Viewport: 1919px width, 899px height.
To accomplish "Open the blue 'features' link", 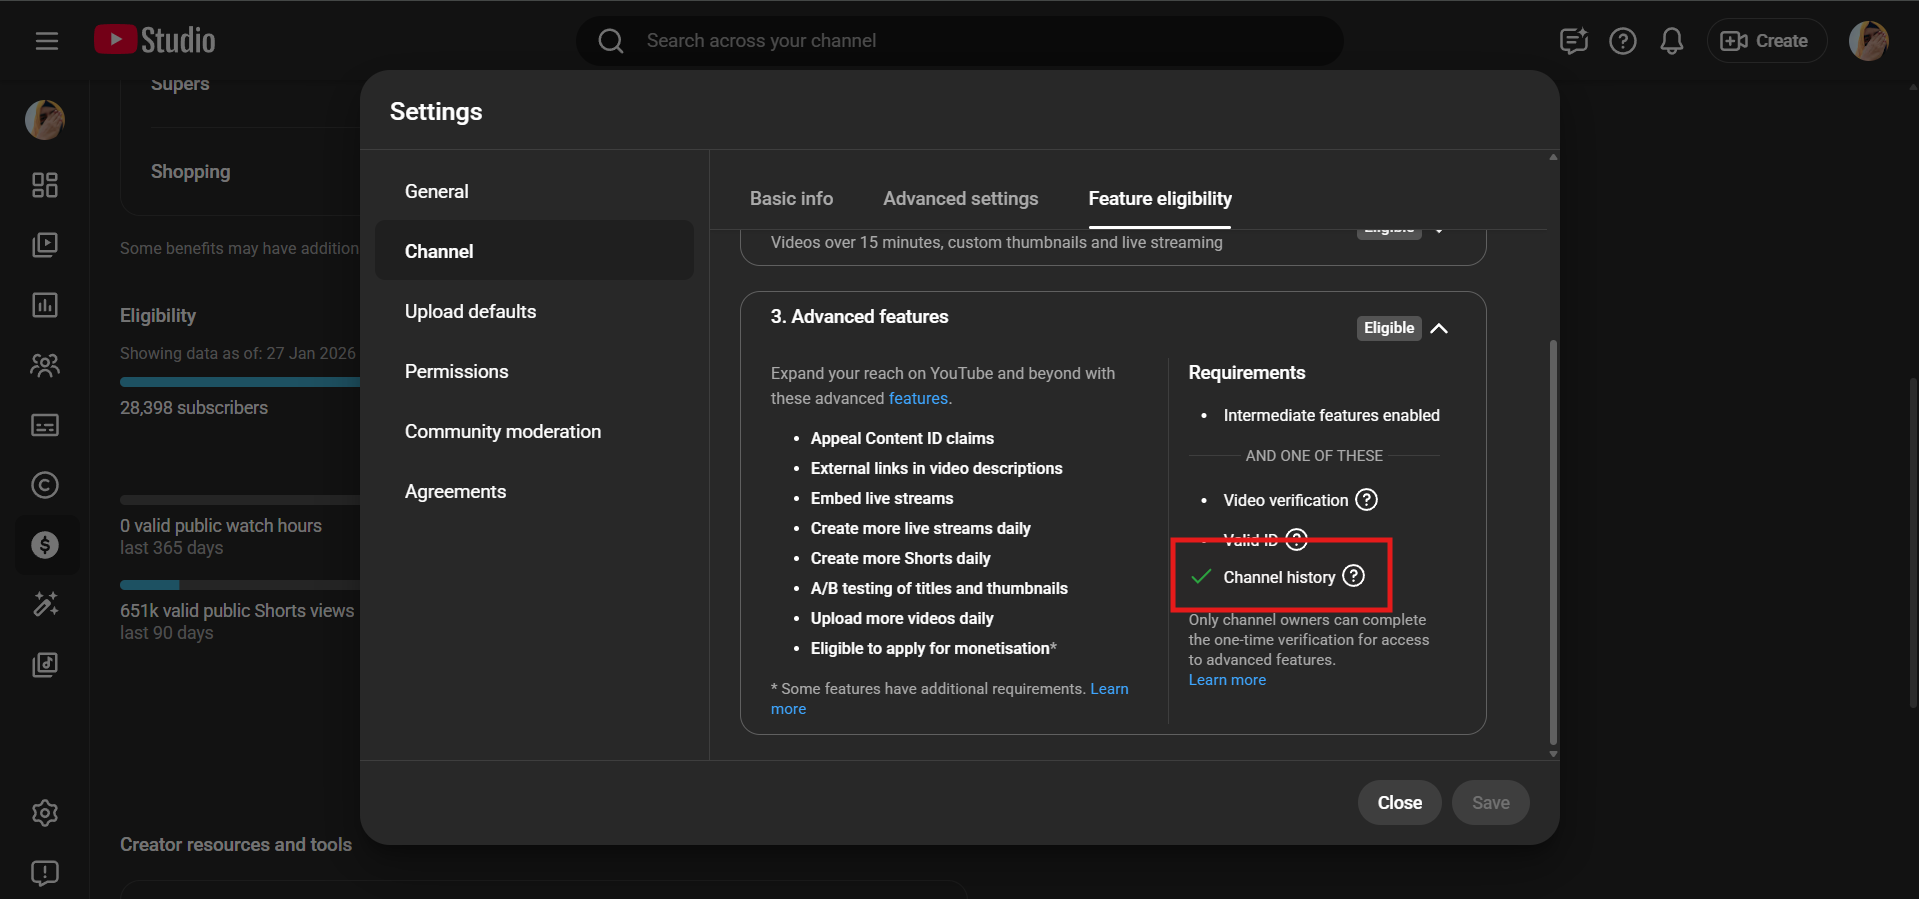I will click(x=917, y=398).
